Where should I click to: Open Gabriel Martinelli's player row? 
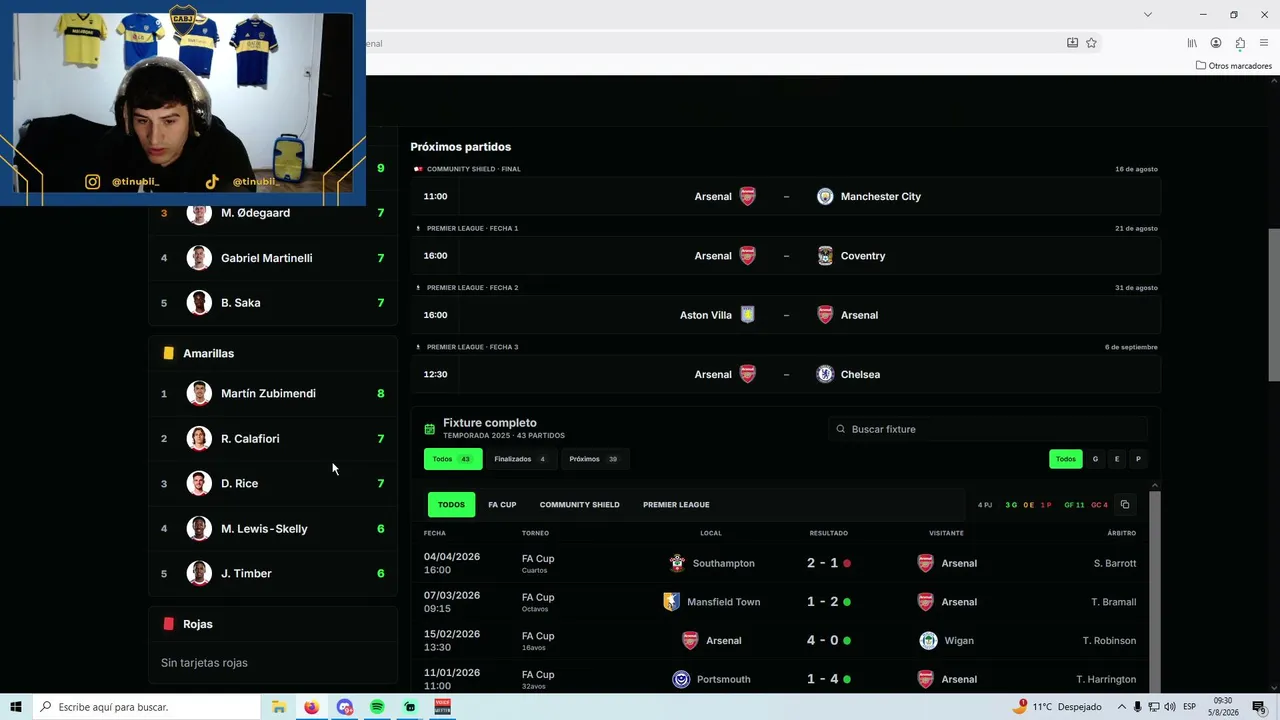(273, 258)
